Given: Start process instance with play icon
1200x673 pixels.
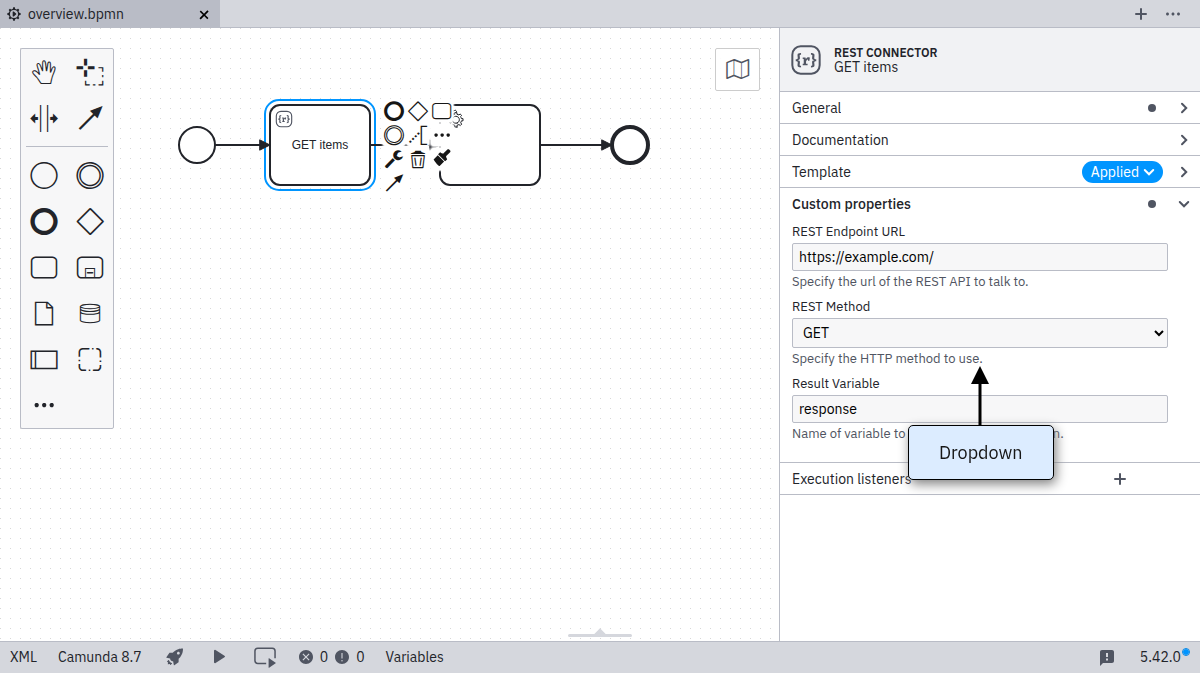Looking at the screenshot, I should [x=219, y=657].
